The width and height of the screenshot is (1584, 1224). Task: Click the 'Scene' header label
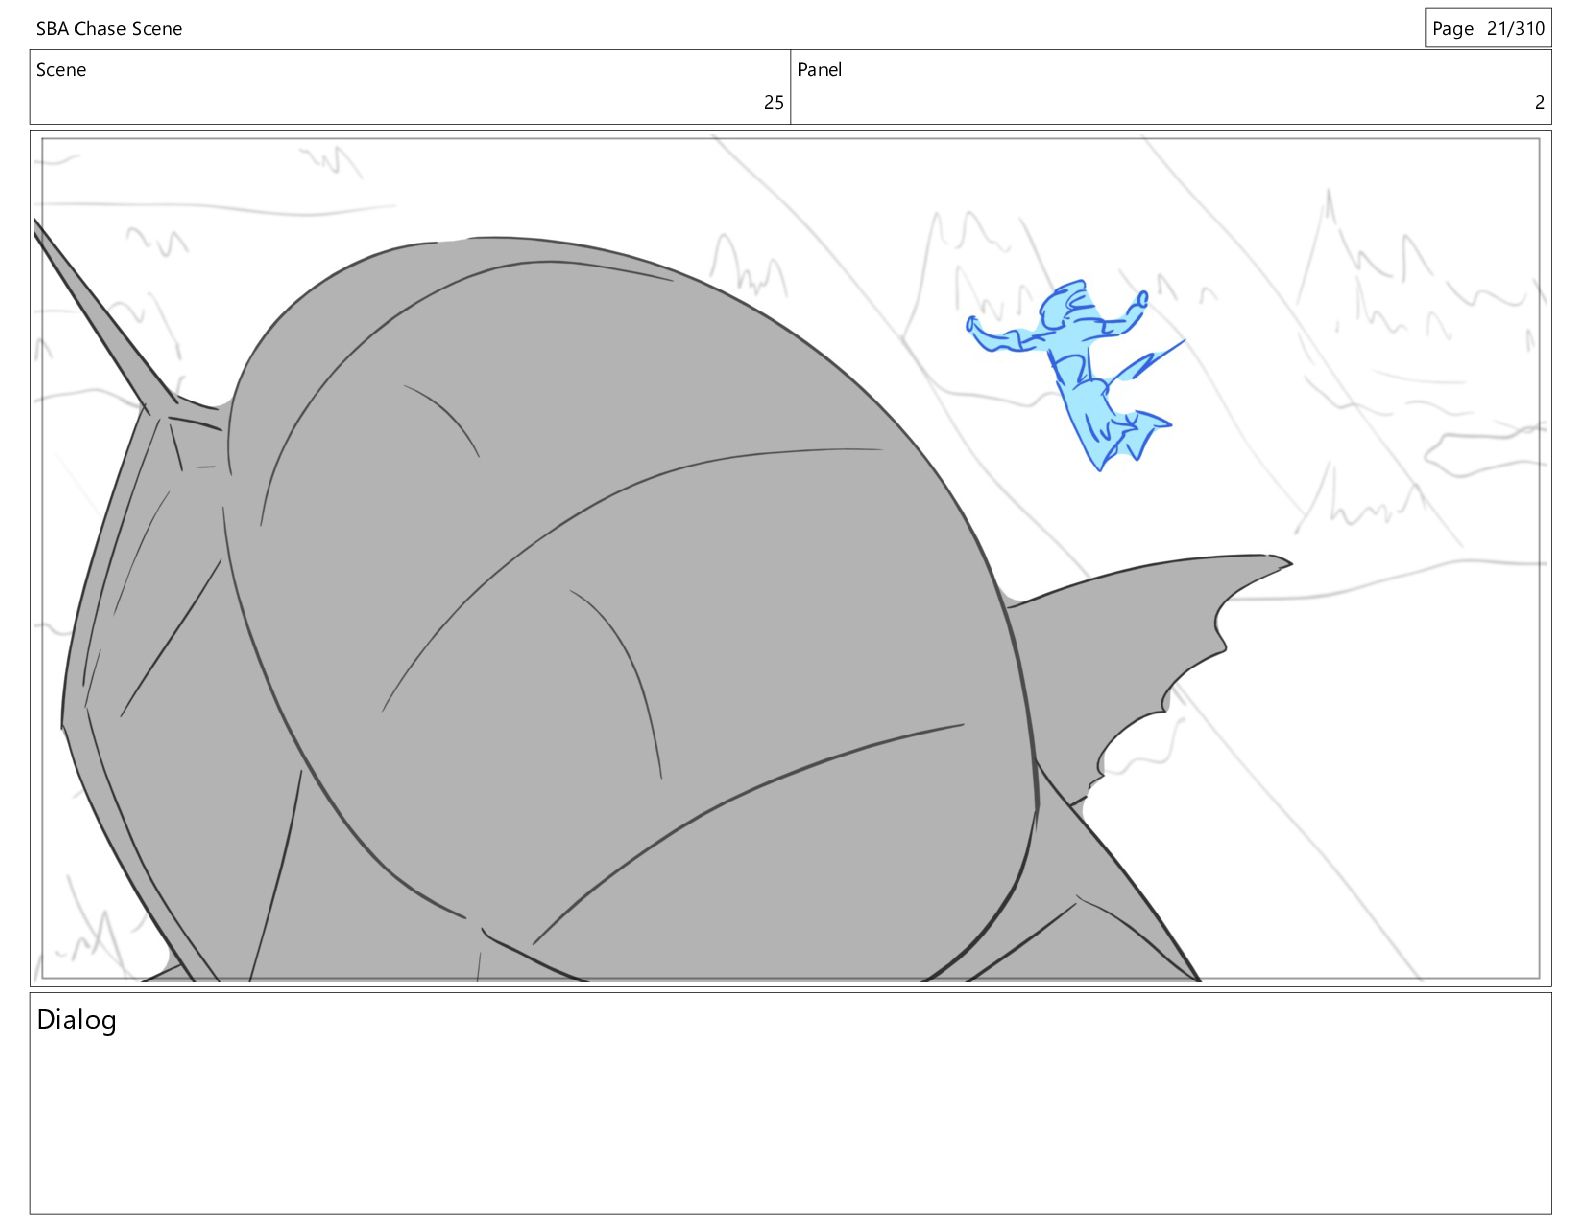(x=61, y=70)
